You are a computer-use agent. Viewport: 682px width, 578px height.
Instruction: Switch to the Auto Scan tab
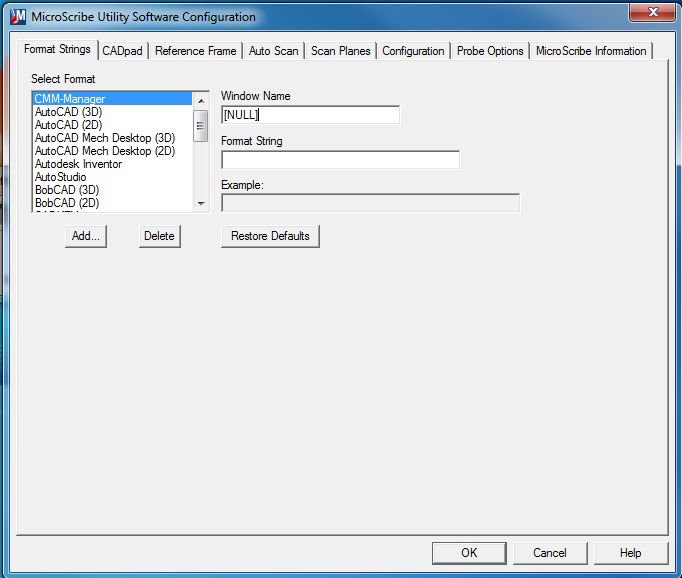(274, 51)
